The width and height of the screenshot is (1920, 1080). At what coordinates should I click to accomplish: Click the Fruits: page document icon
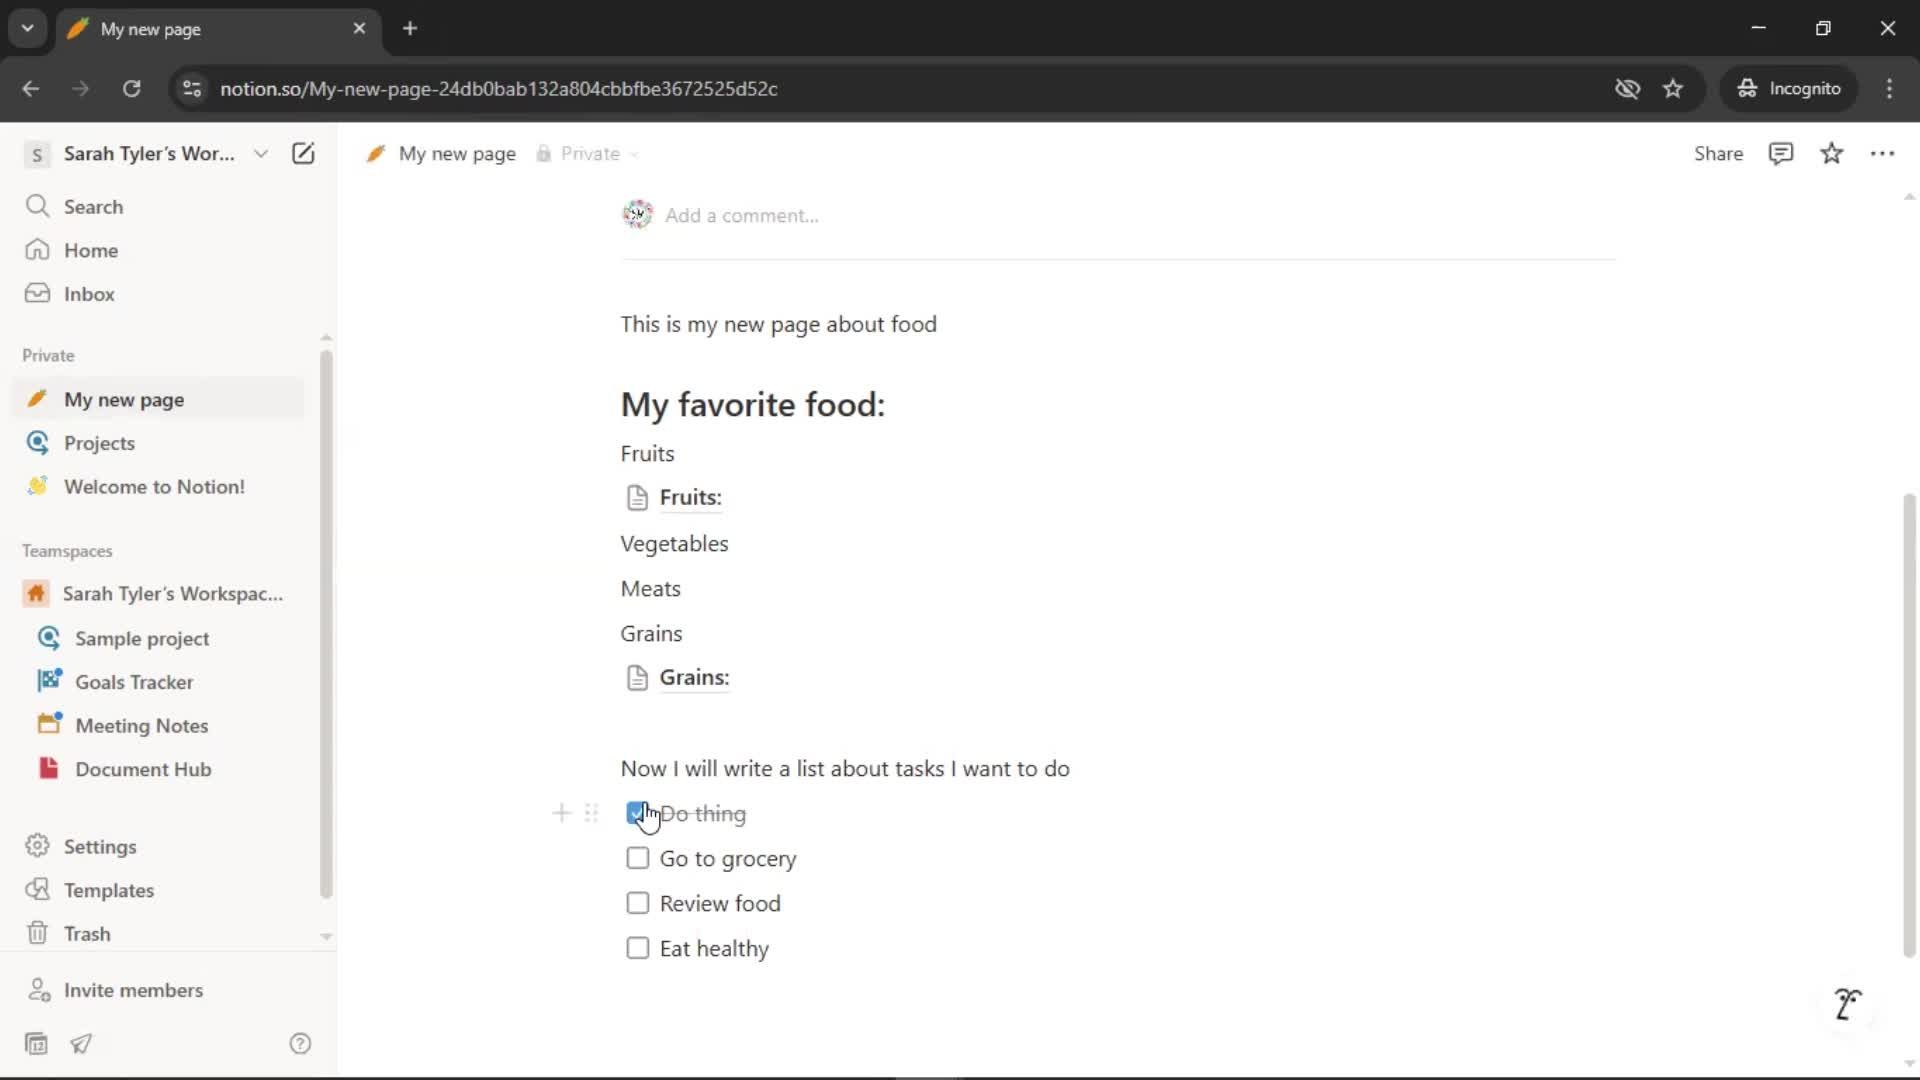pyautogui.click(x=637, y=497)
